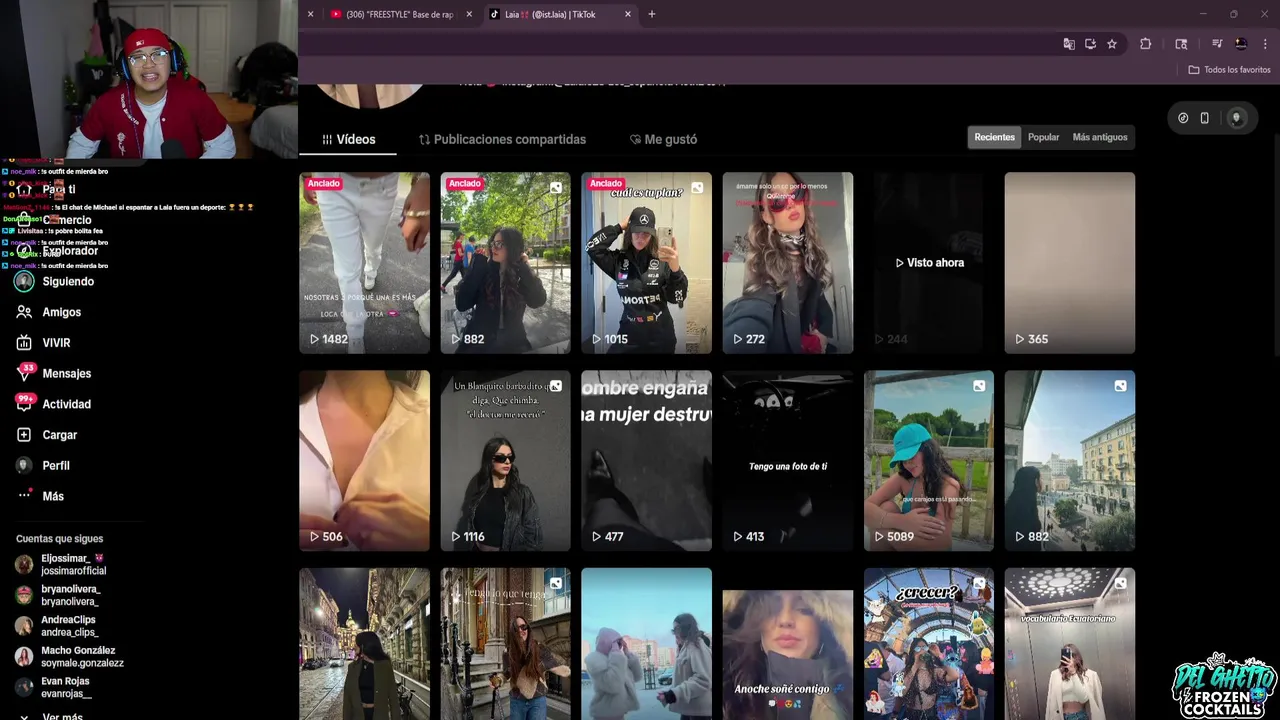Open the Chrome three-dot menu
The height and width of the screenshot is (720, 1280).
click(1265, 44)
